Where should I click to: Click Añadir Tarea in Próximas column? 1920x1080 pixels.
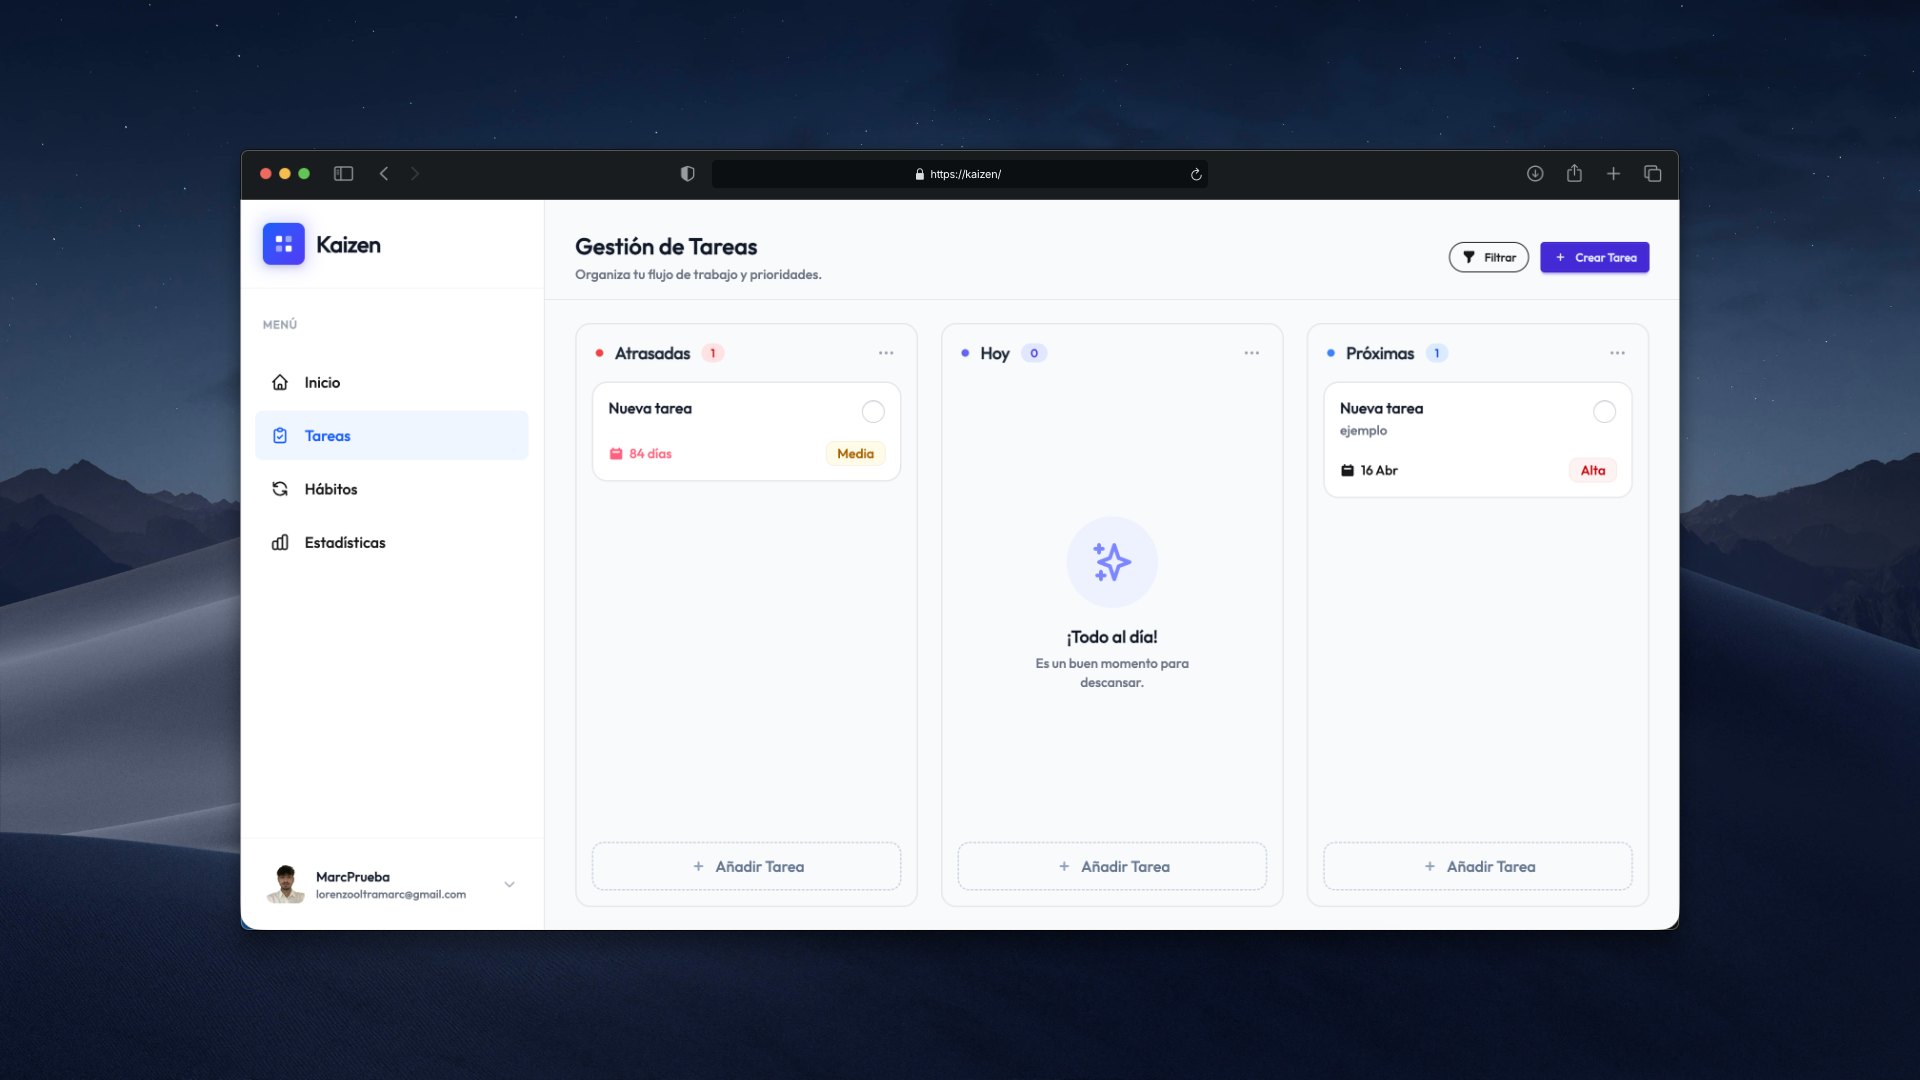(1478, 866)
